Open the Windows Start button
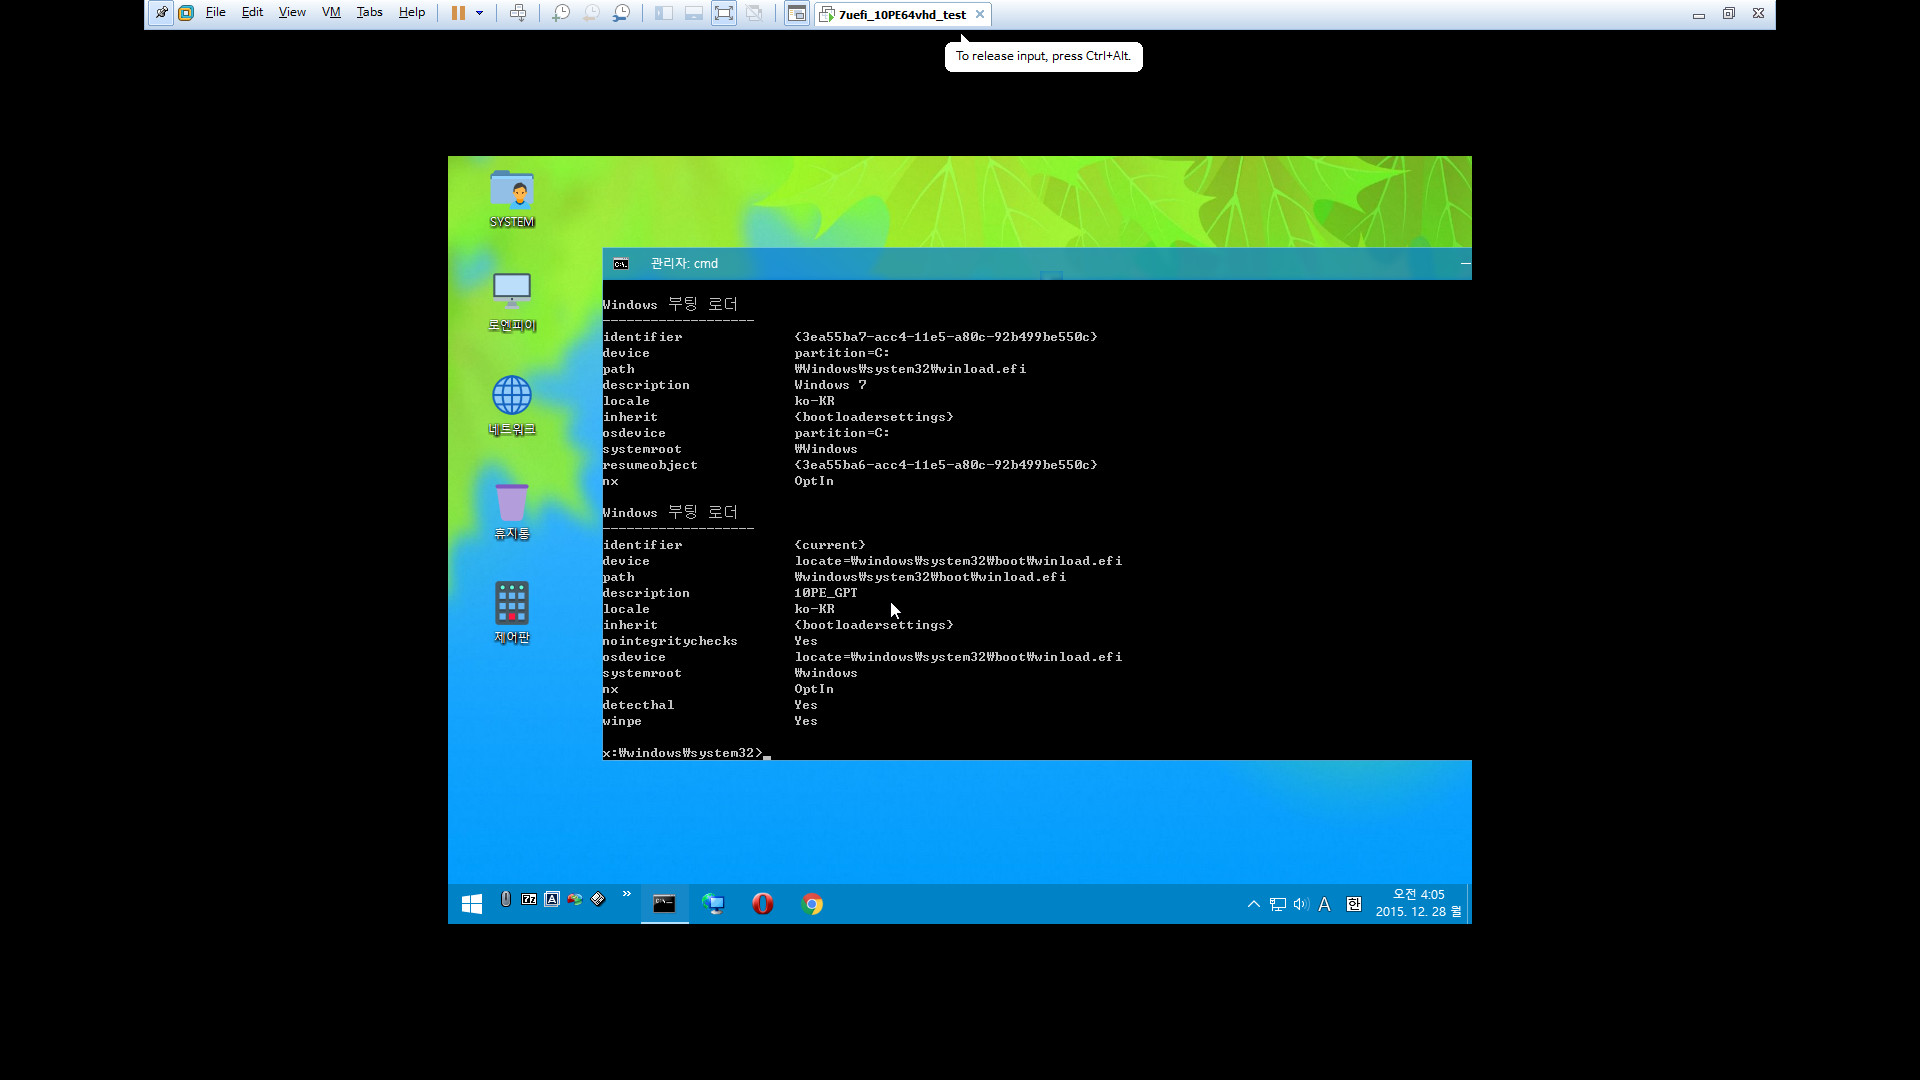The image size is (1920, 1080). [472, 904]
